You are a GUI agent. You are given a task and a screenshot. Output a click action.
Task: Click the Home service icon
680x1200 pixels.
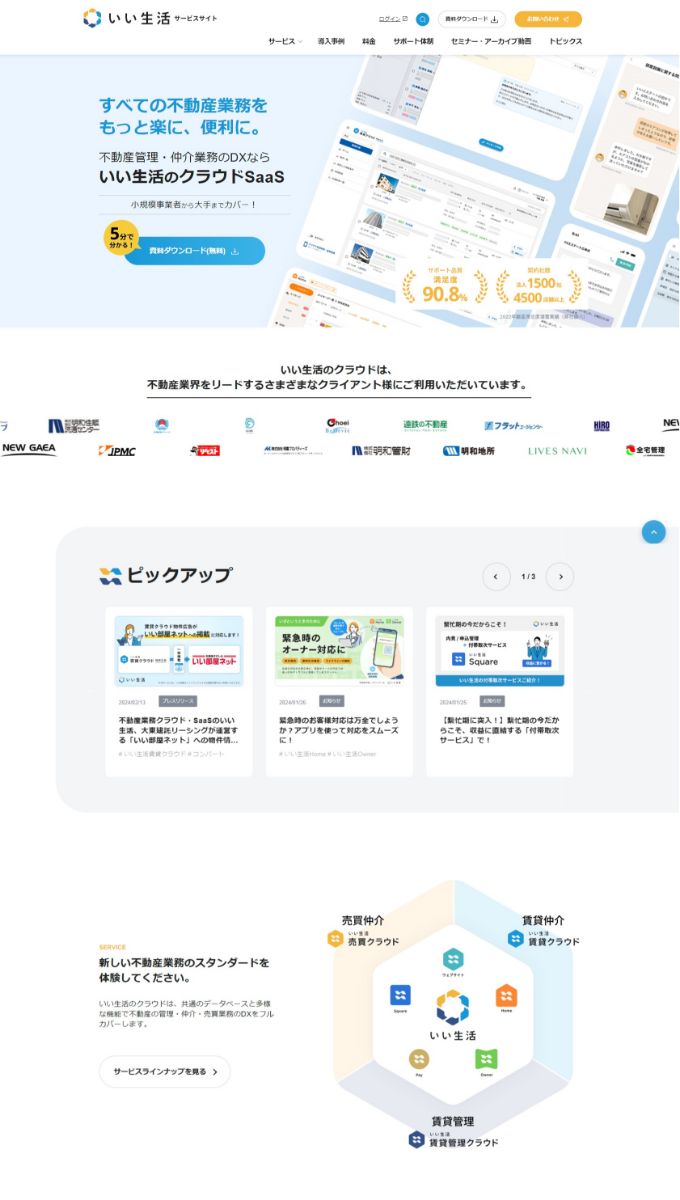coord(506,998)
